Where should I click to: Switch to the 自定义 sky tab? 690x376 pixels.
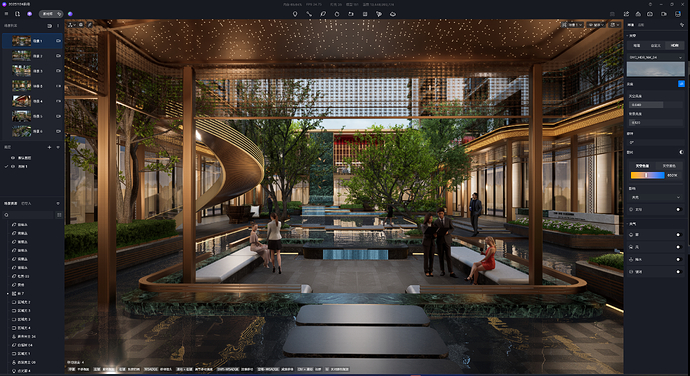click(656, 45)
